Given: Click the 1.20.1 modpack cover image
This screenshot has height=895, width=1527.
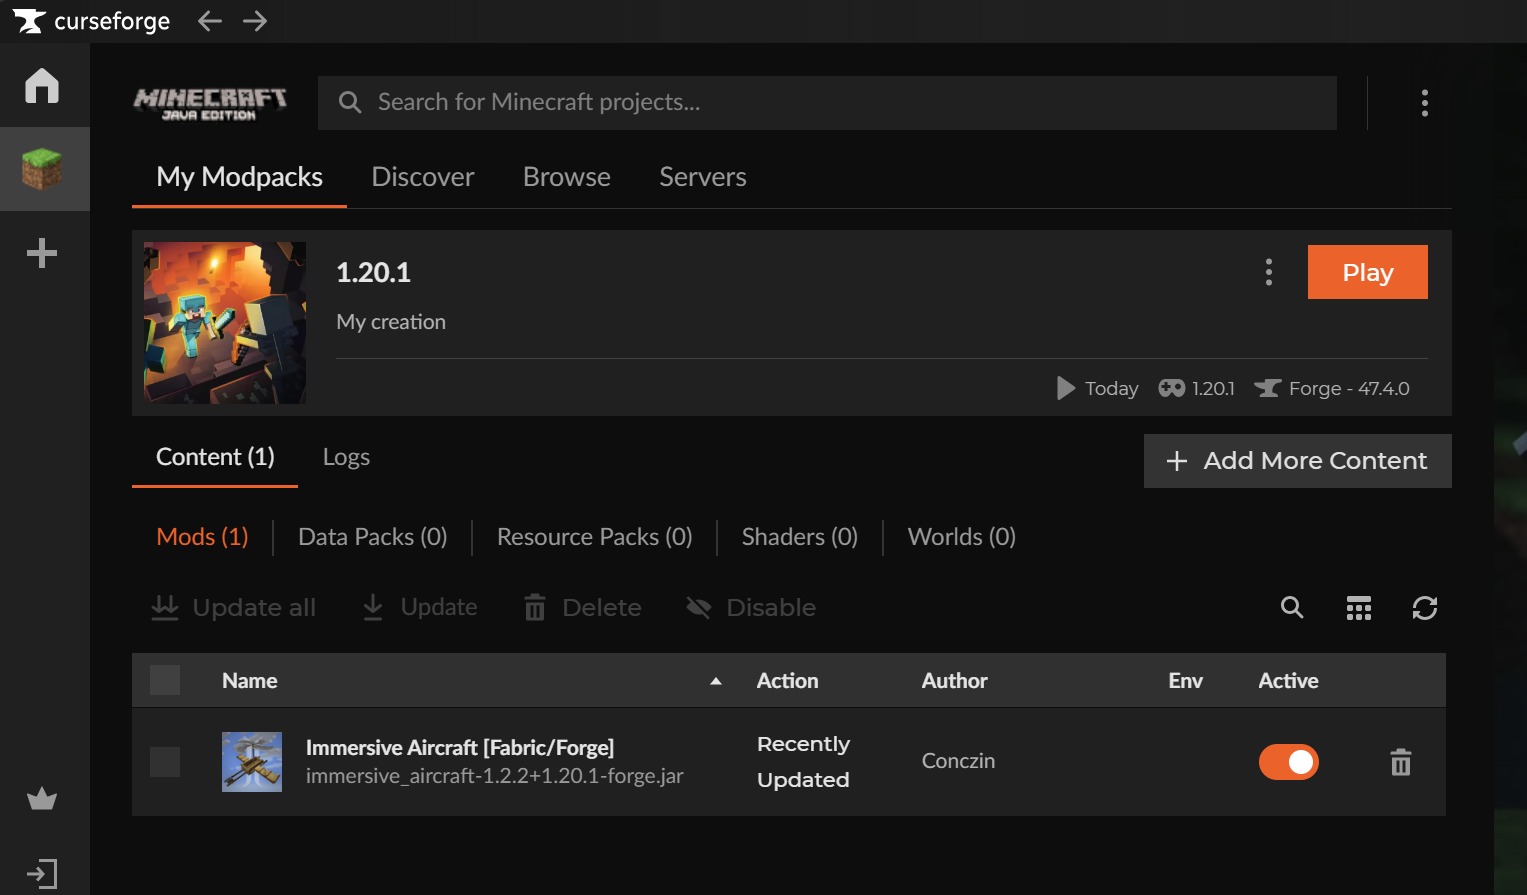Looking at the screenshot, I should [225, 323].
